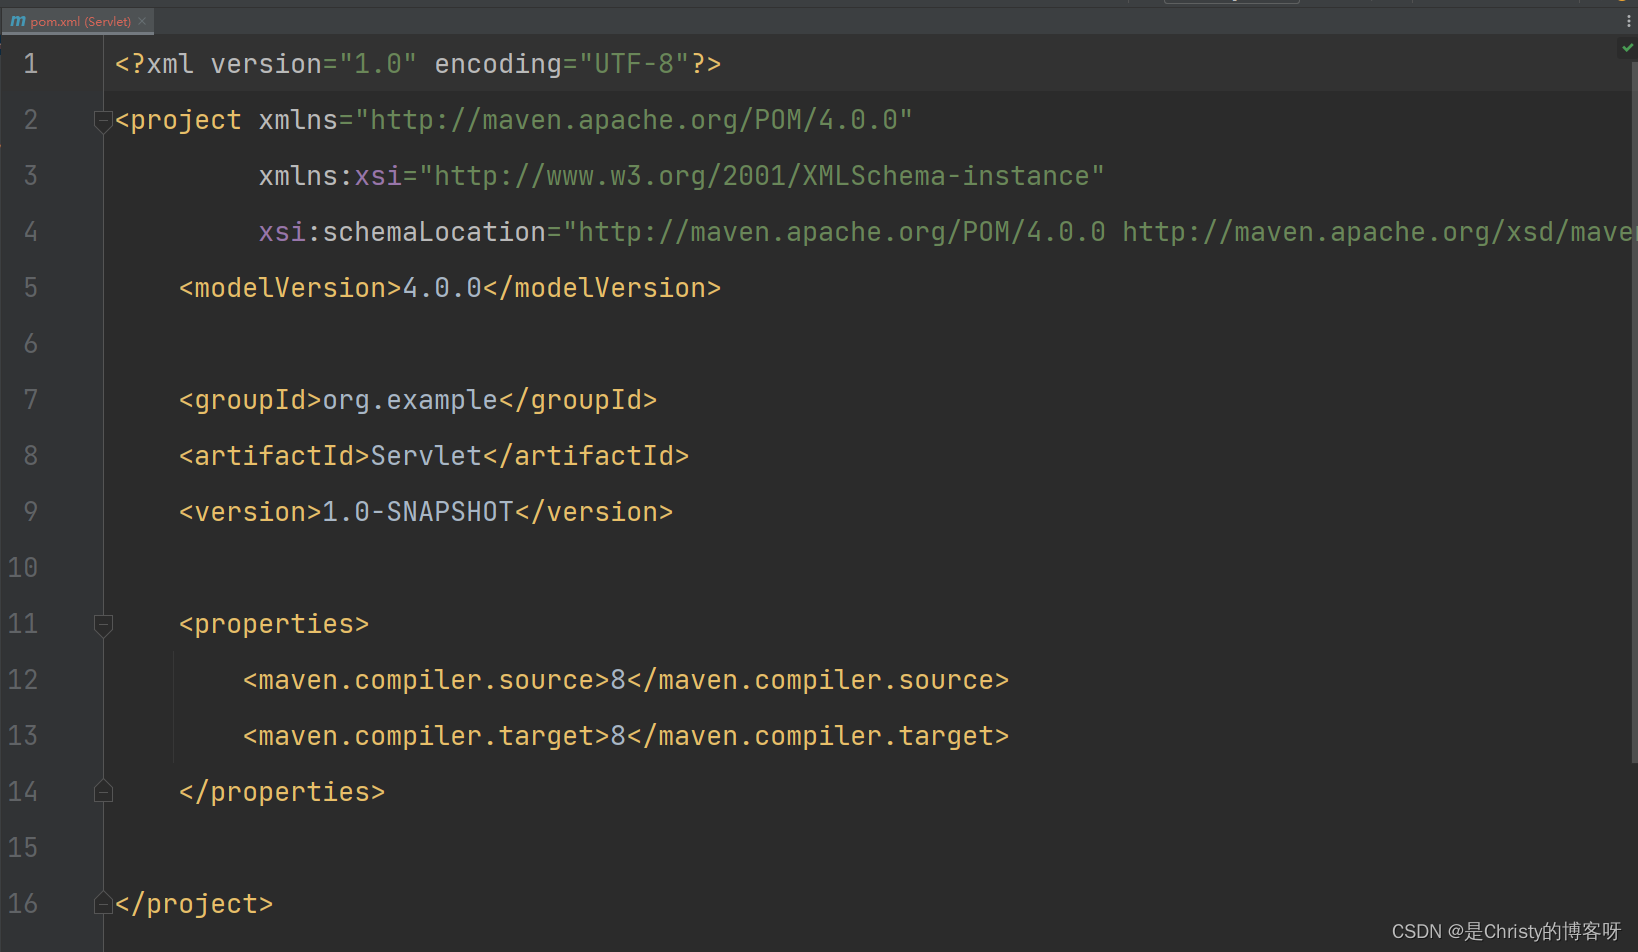Viewport: 1638px width, 952px height.
Task: Collapse the properties element fold arrow
Action: pos(103,625)
